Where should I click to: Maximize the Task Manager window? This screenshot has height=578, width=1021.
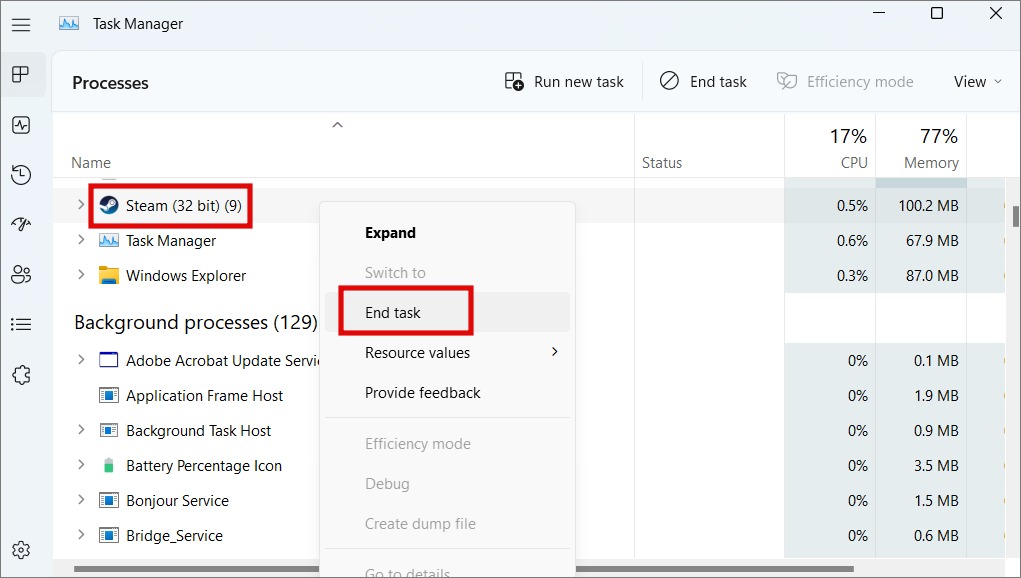pyautogui.click(x=936, y=13)
